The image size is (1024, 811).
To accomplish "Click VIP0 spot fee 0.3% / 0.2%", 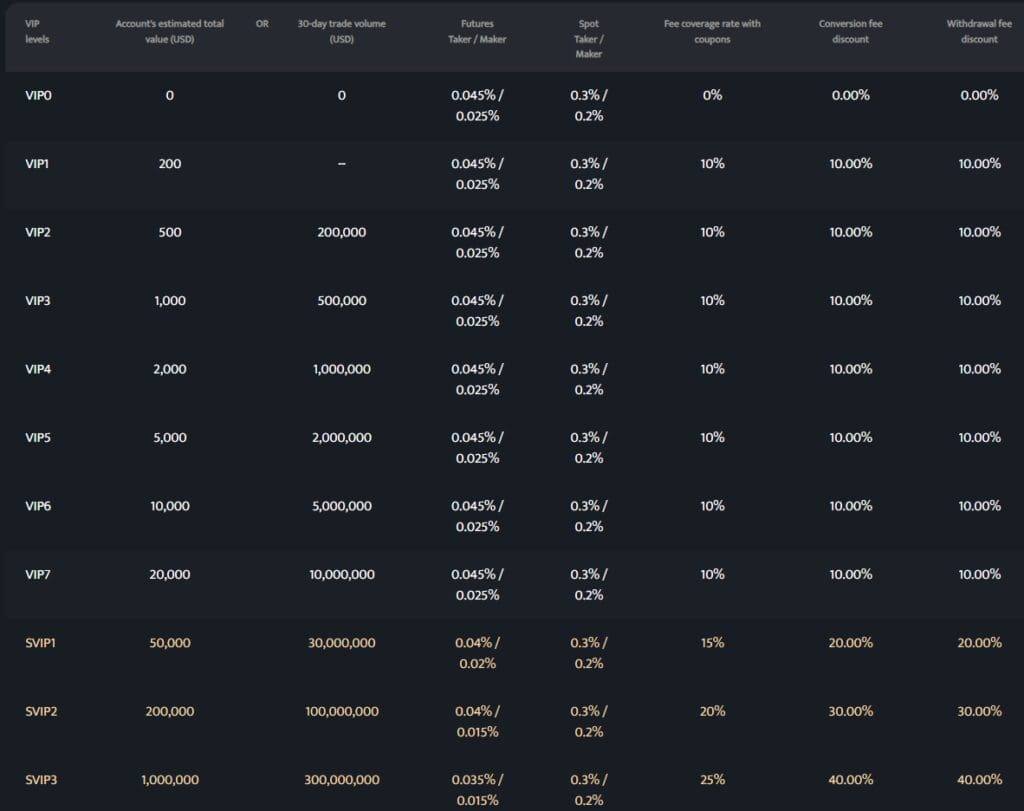I will pos(588,106).
